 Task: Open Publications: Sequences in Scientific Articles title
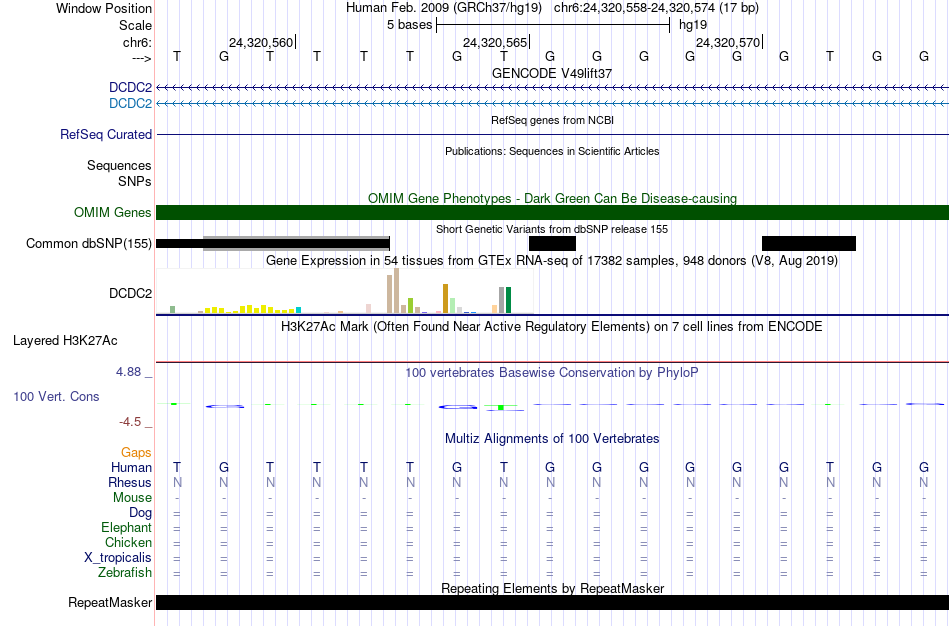552,151
